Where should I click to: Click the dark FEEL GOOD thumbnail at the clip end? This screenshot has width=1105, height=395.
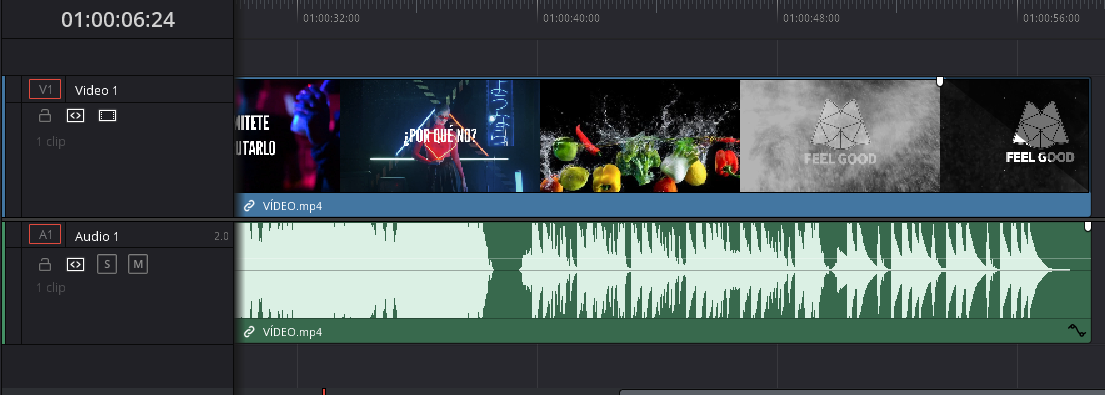pyautogui.click(x=1015, y=135)
